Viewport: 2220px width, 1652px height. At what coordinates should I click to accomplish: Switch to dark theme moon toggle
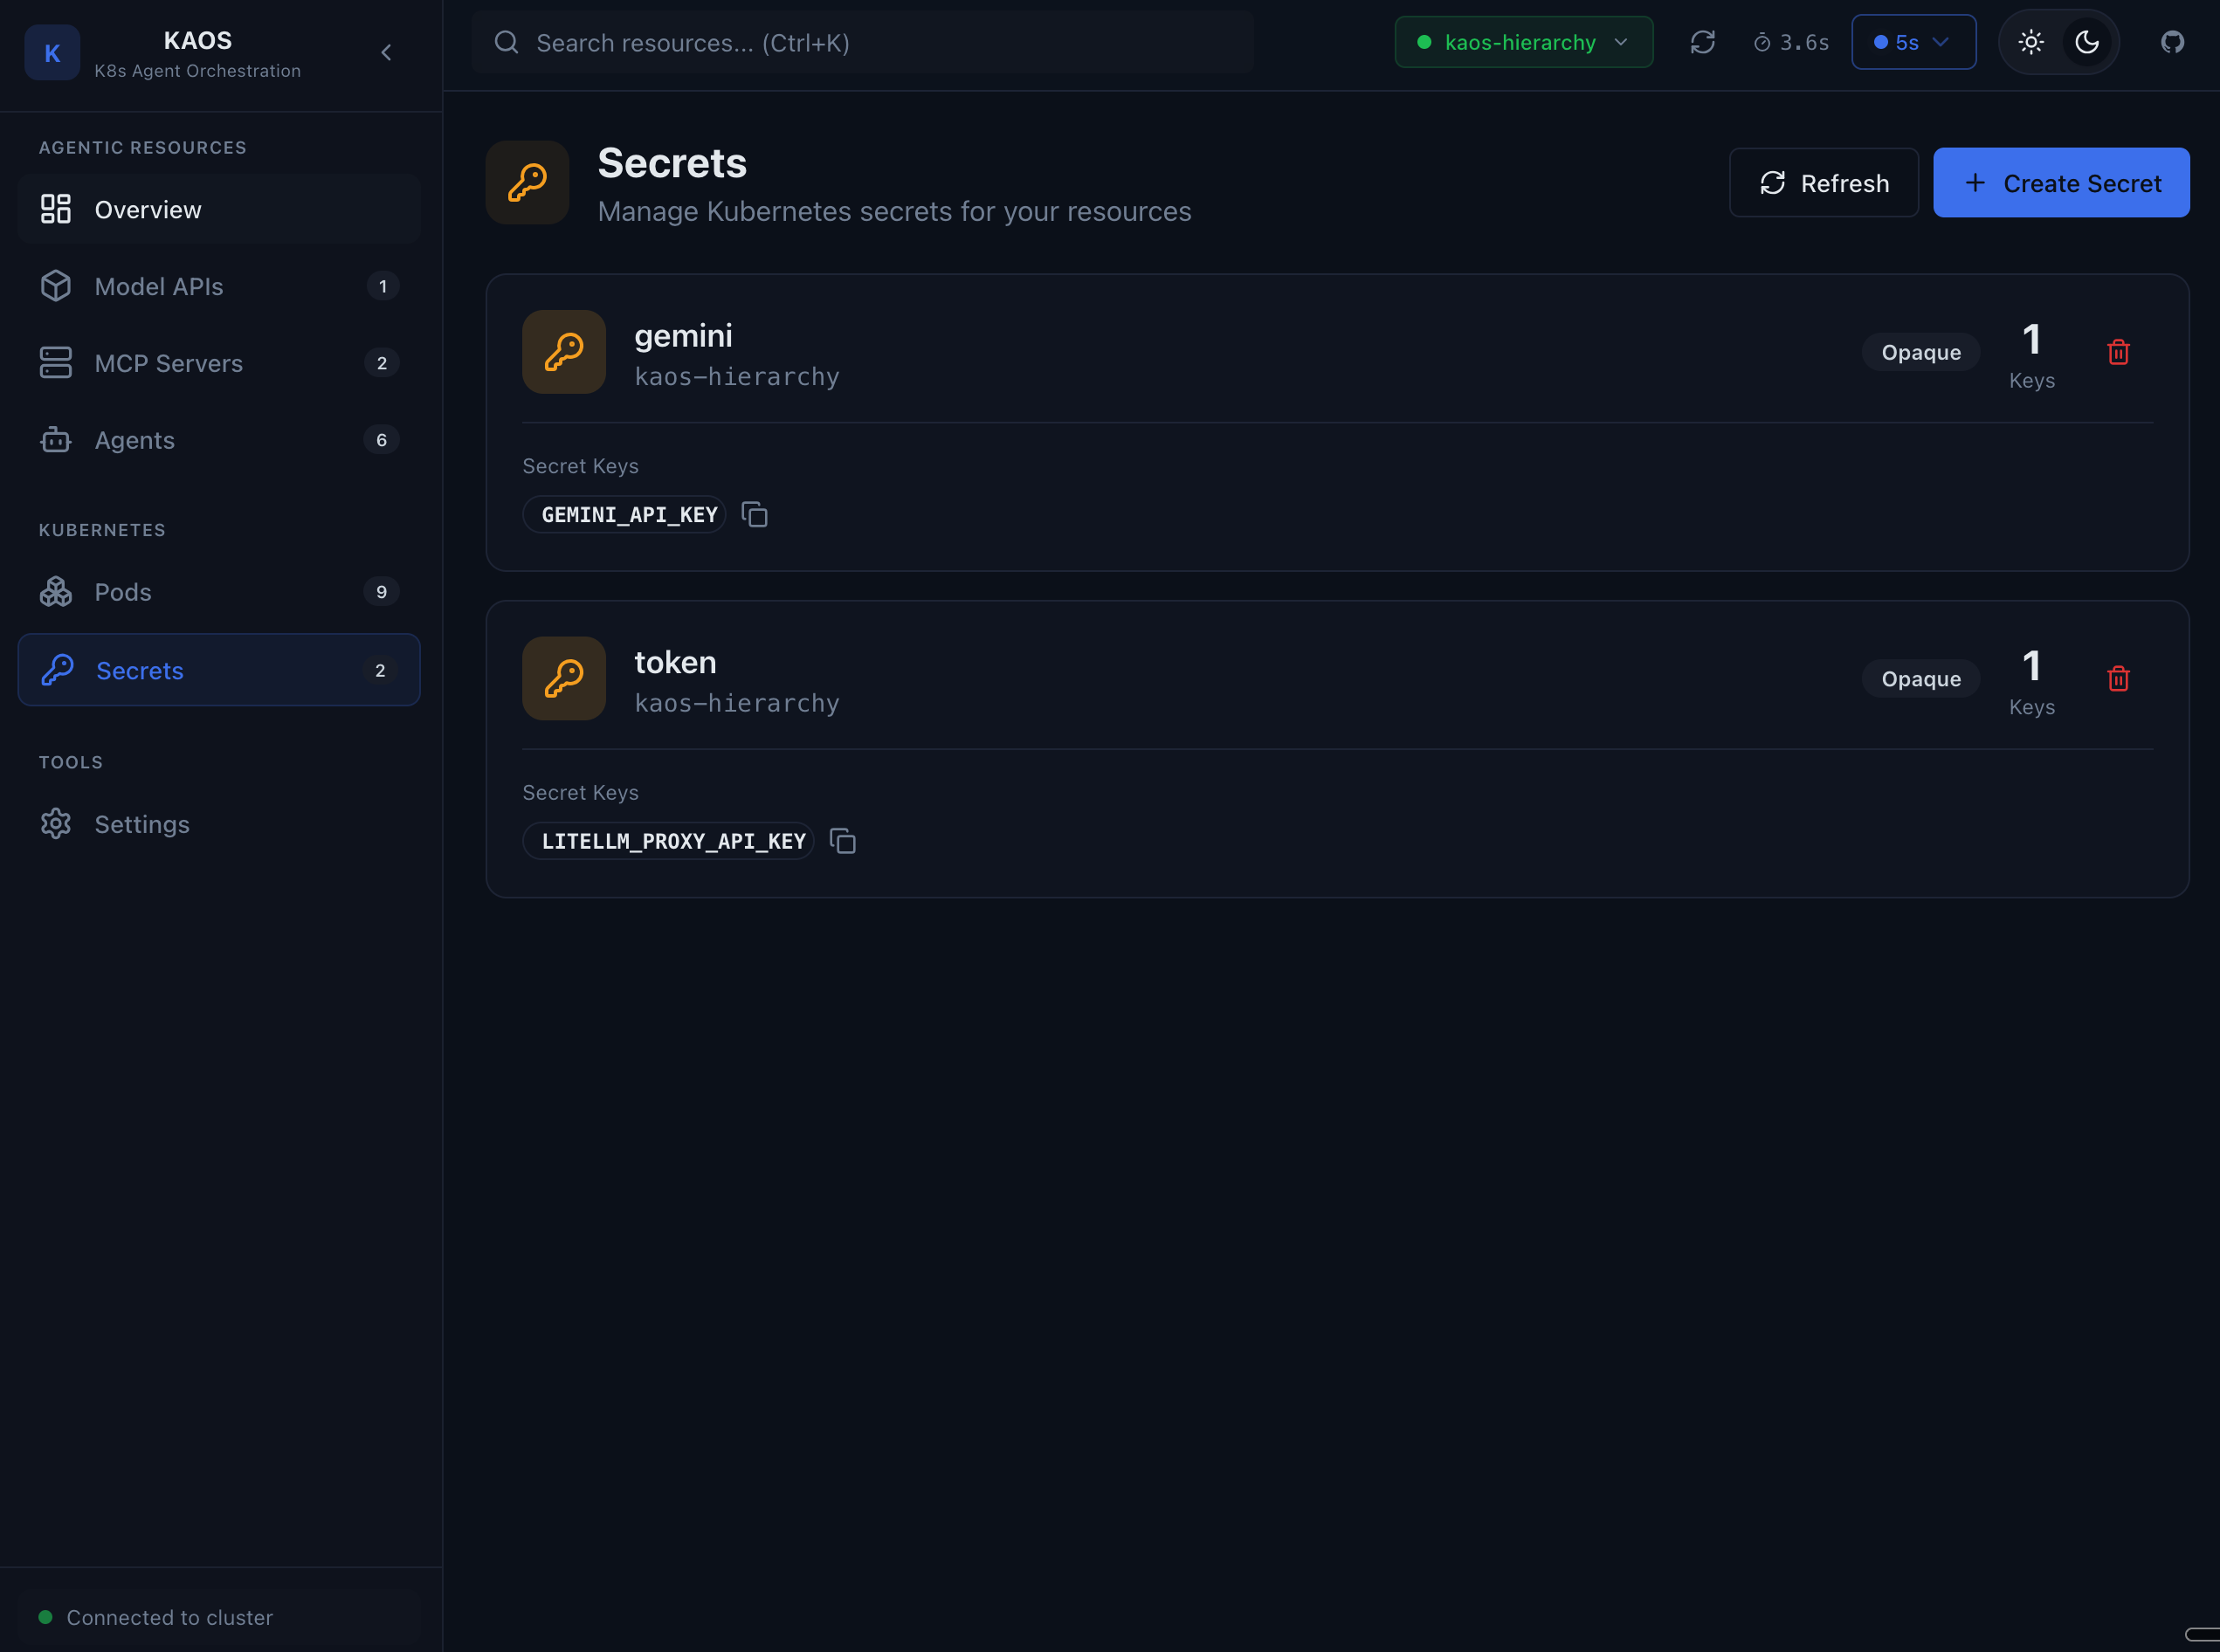click(x=2086, y=43)
